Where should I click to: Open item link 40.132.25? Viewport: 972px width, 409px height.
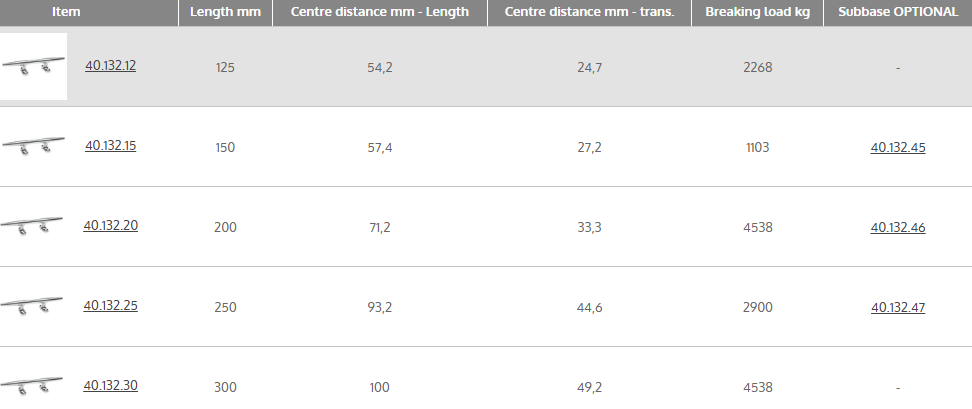click(x=110, y=306)
